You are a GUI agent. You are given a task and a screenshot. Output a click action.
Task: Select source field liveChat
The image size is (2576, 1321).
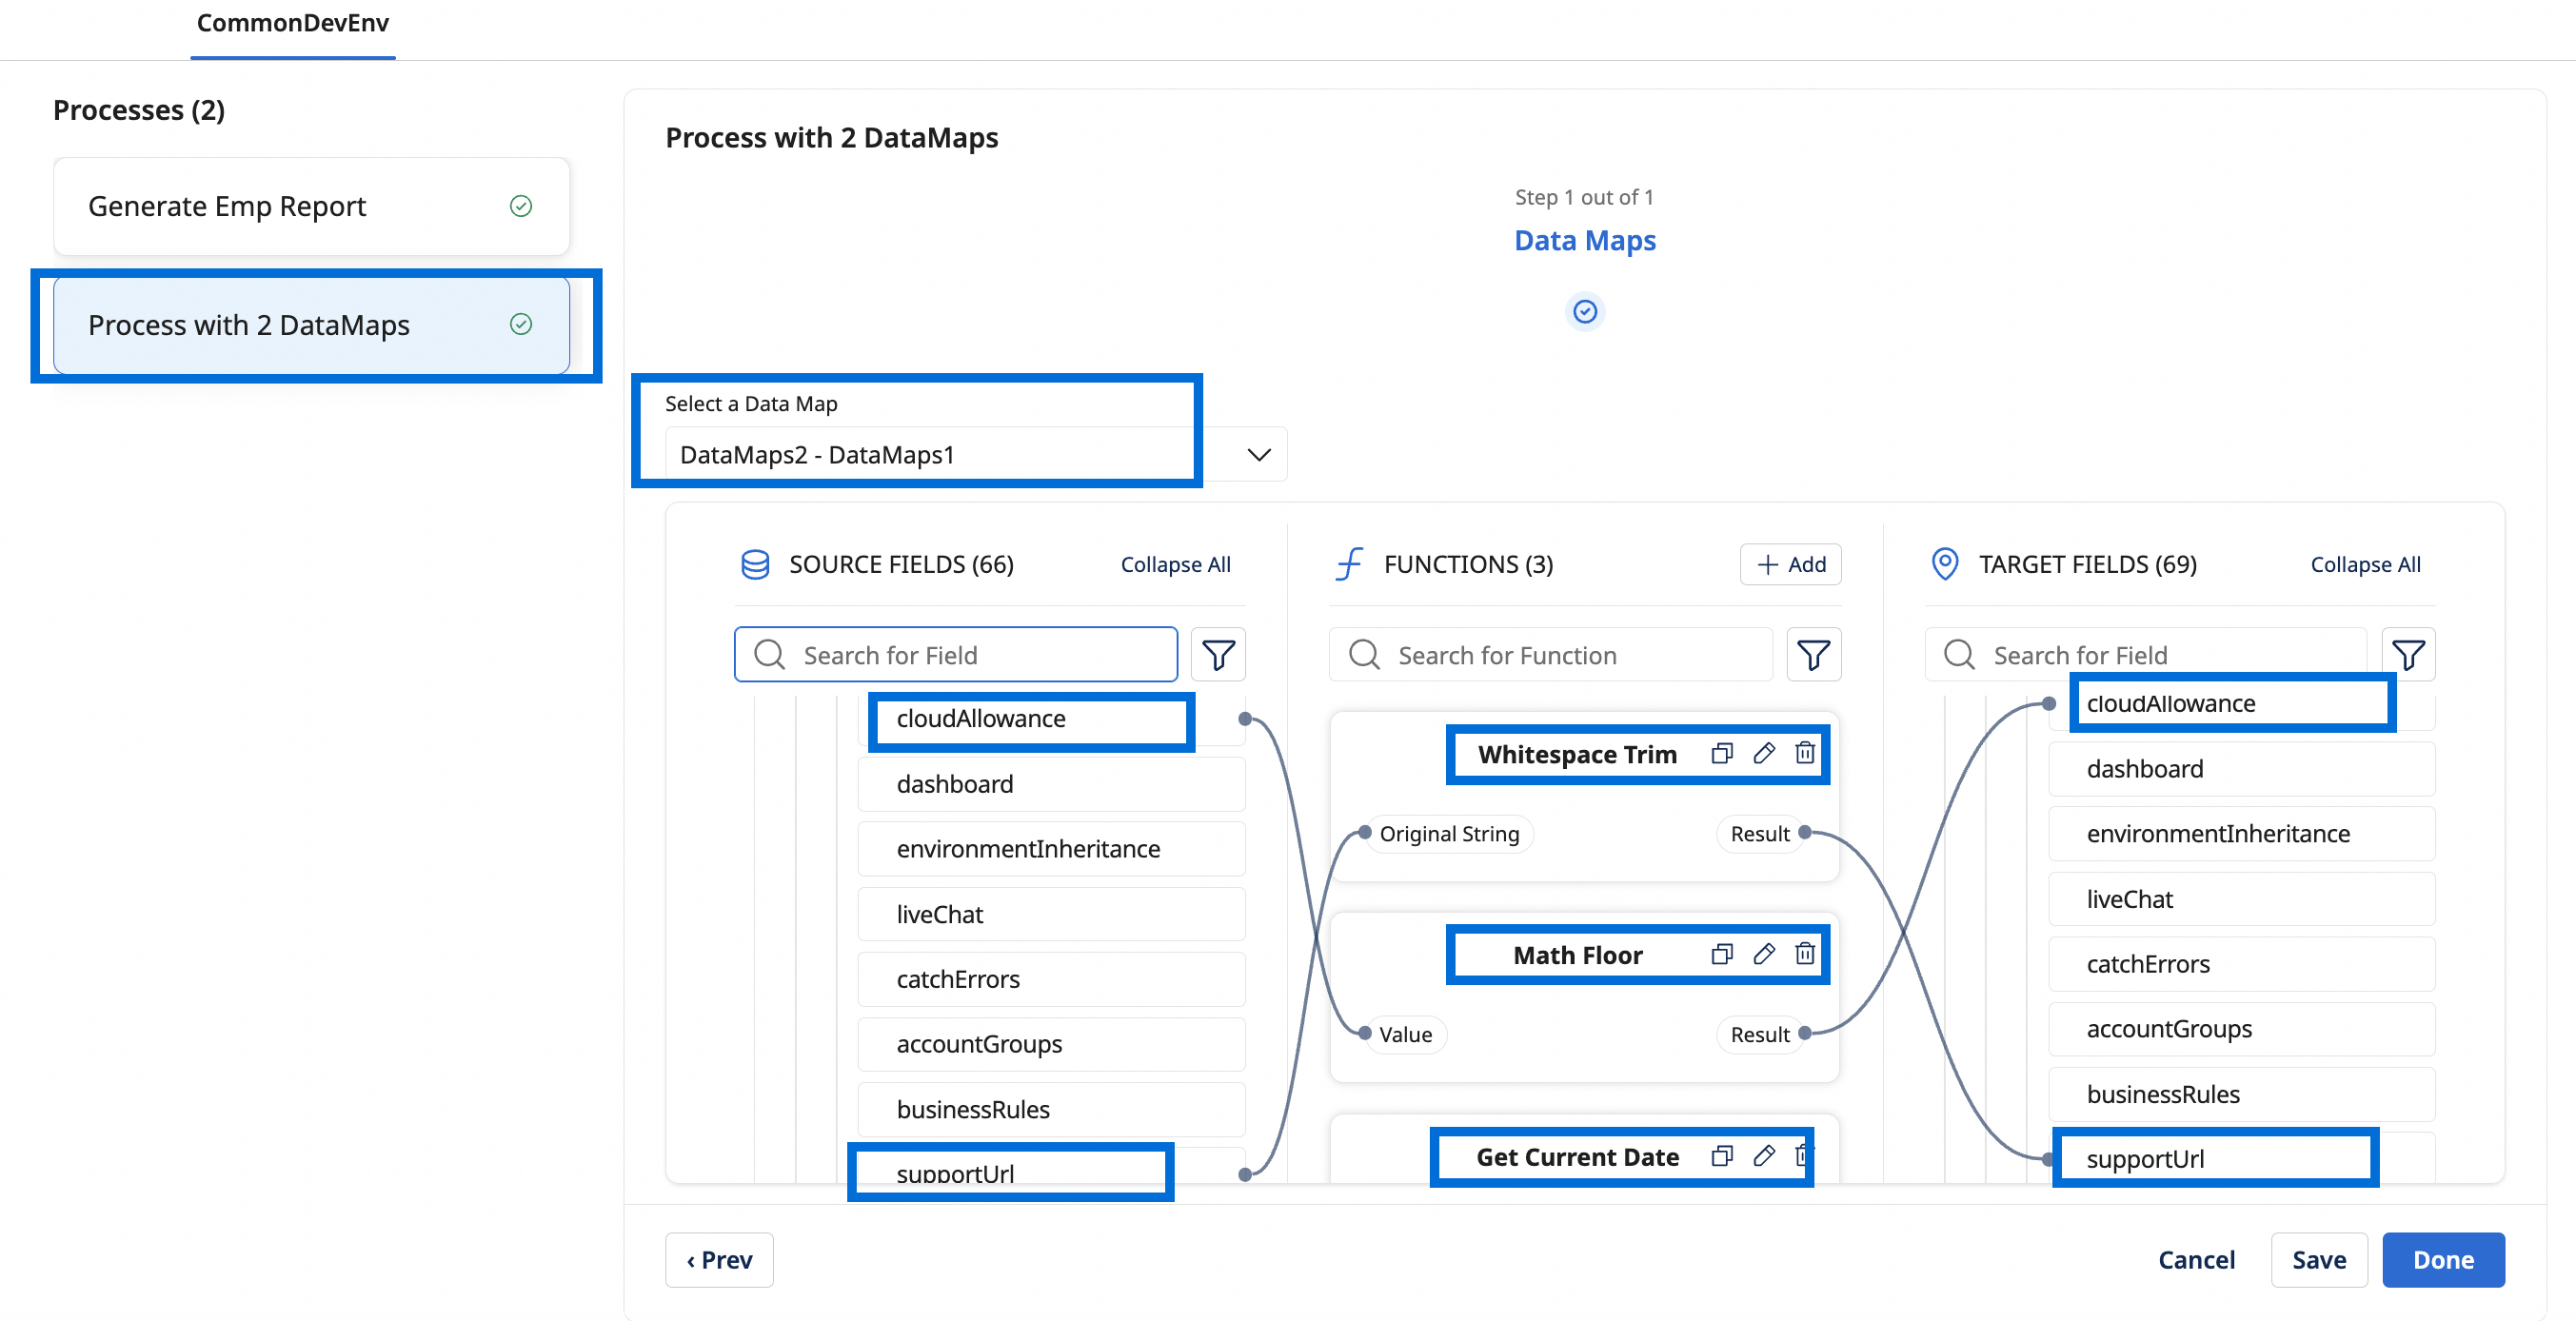pos(1050,914)
